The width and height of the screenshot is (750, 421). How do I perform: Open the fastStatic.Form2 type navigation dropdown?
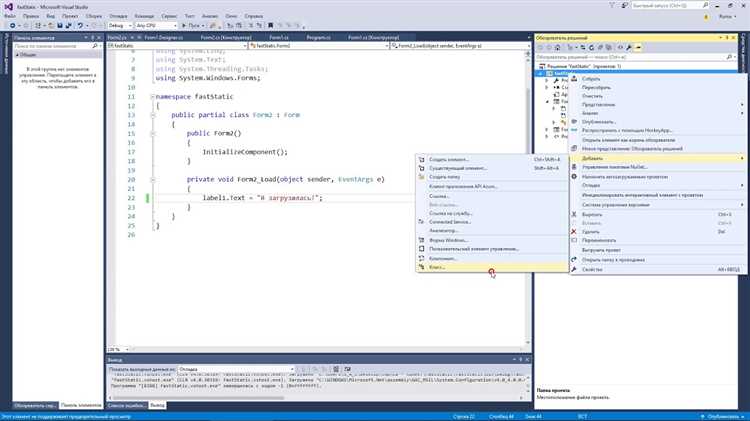(x=319, y=46)
